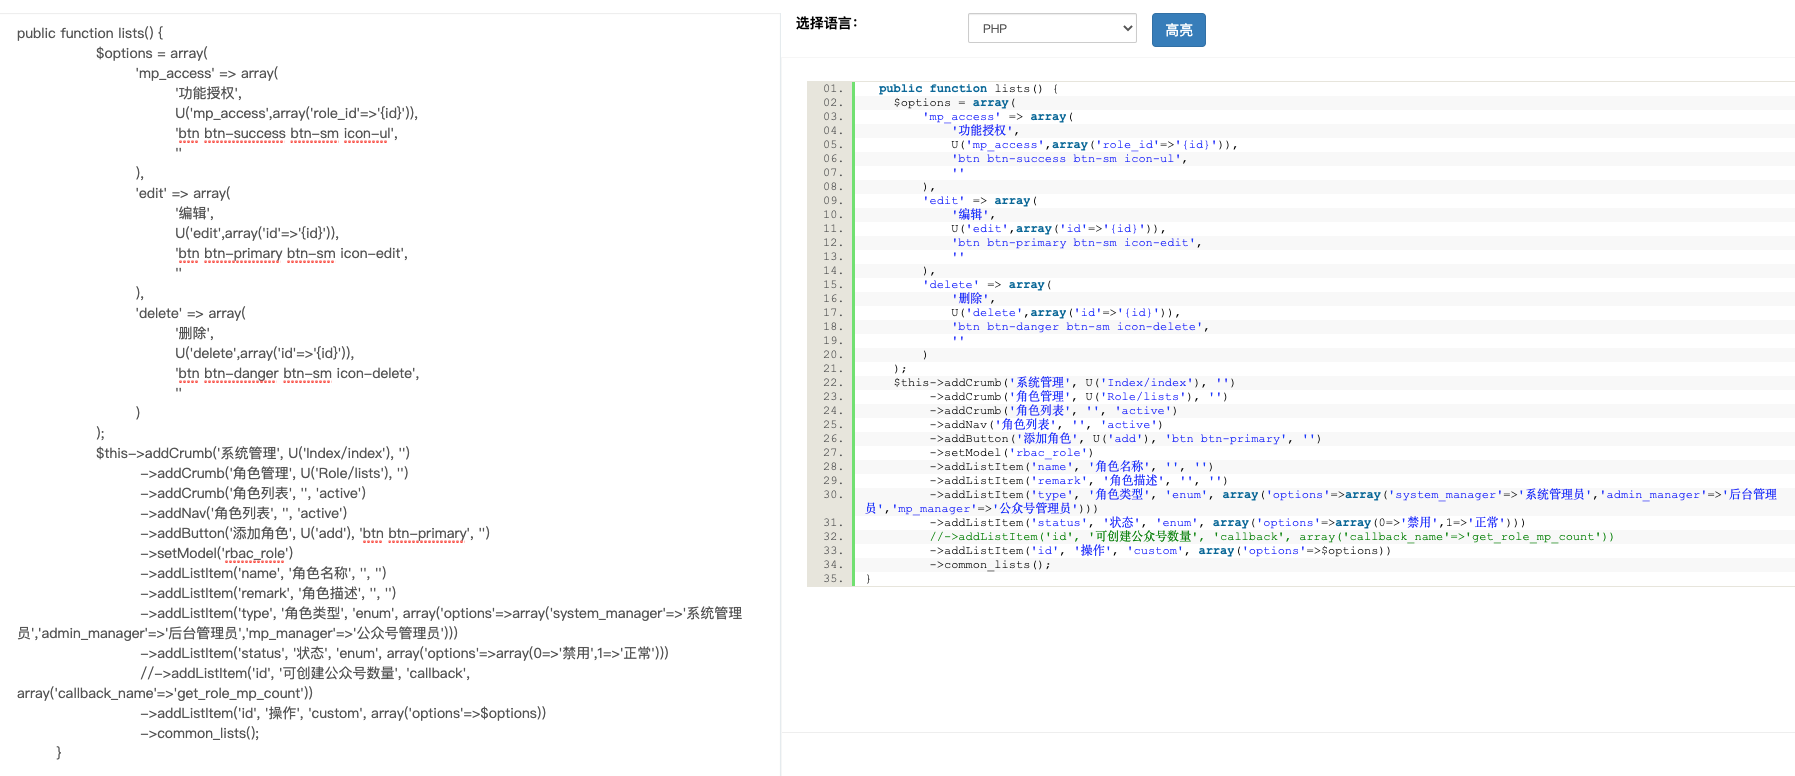Viewport: 1795px width, 776px height.
Task: Click ->addListItem('status' line in left editor
Action: [405, 653]
